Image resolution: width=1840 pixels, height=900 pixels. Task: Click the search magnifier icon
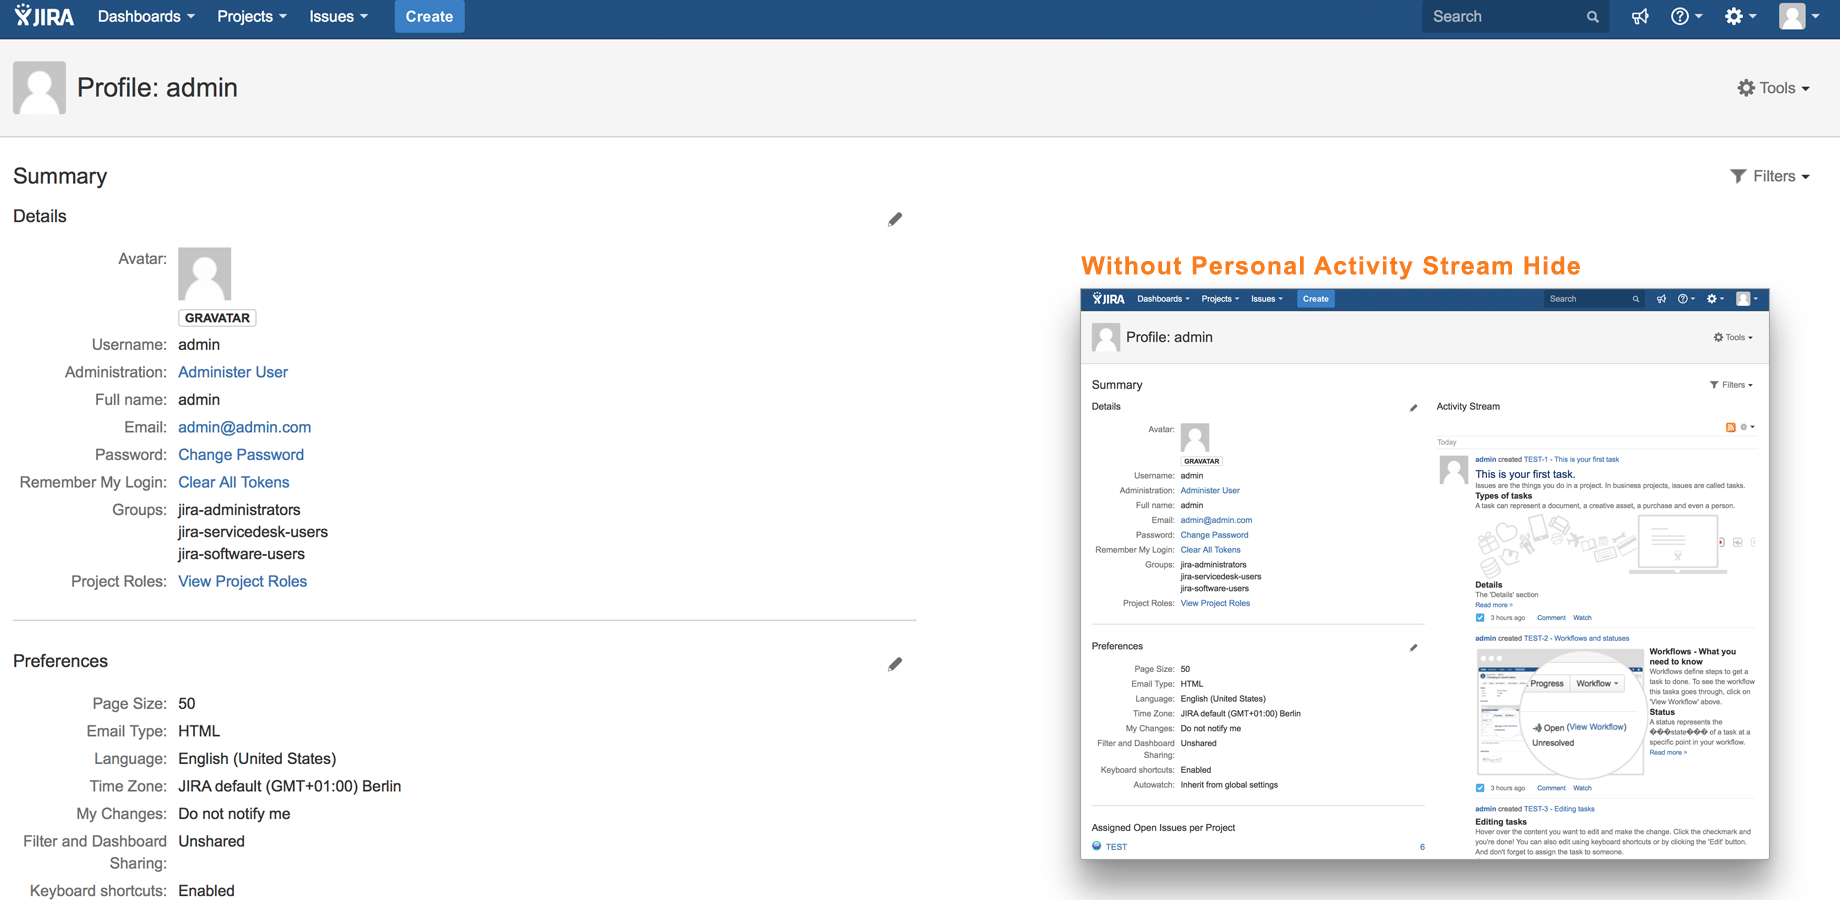(x=1592, y=17)
